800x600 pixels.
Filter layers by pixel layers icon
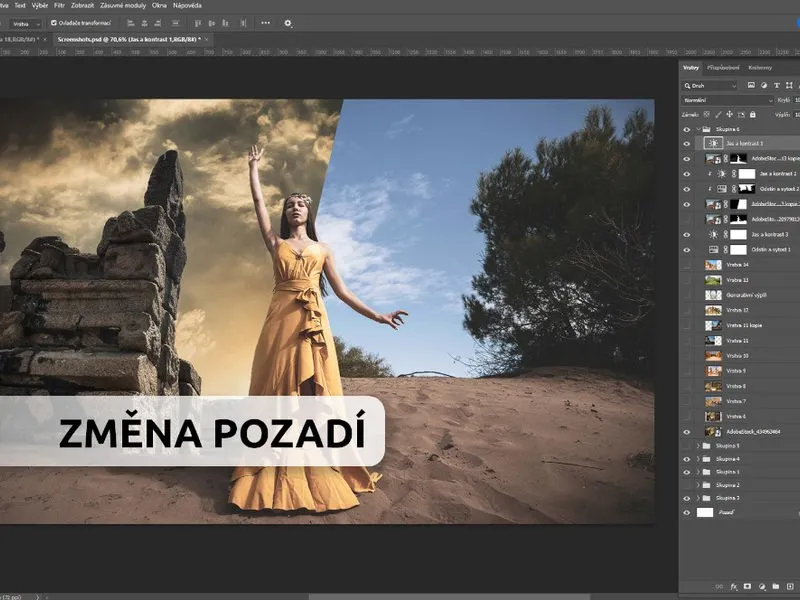click(751, 86)
